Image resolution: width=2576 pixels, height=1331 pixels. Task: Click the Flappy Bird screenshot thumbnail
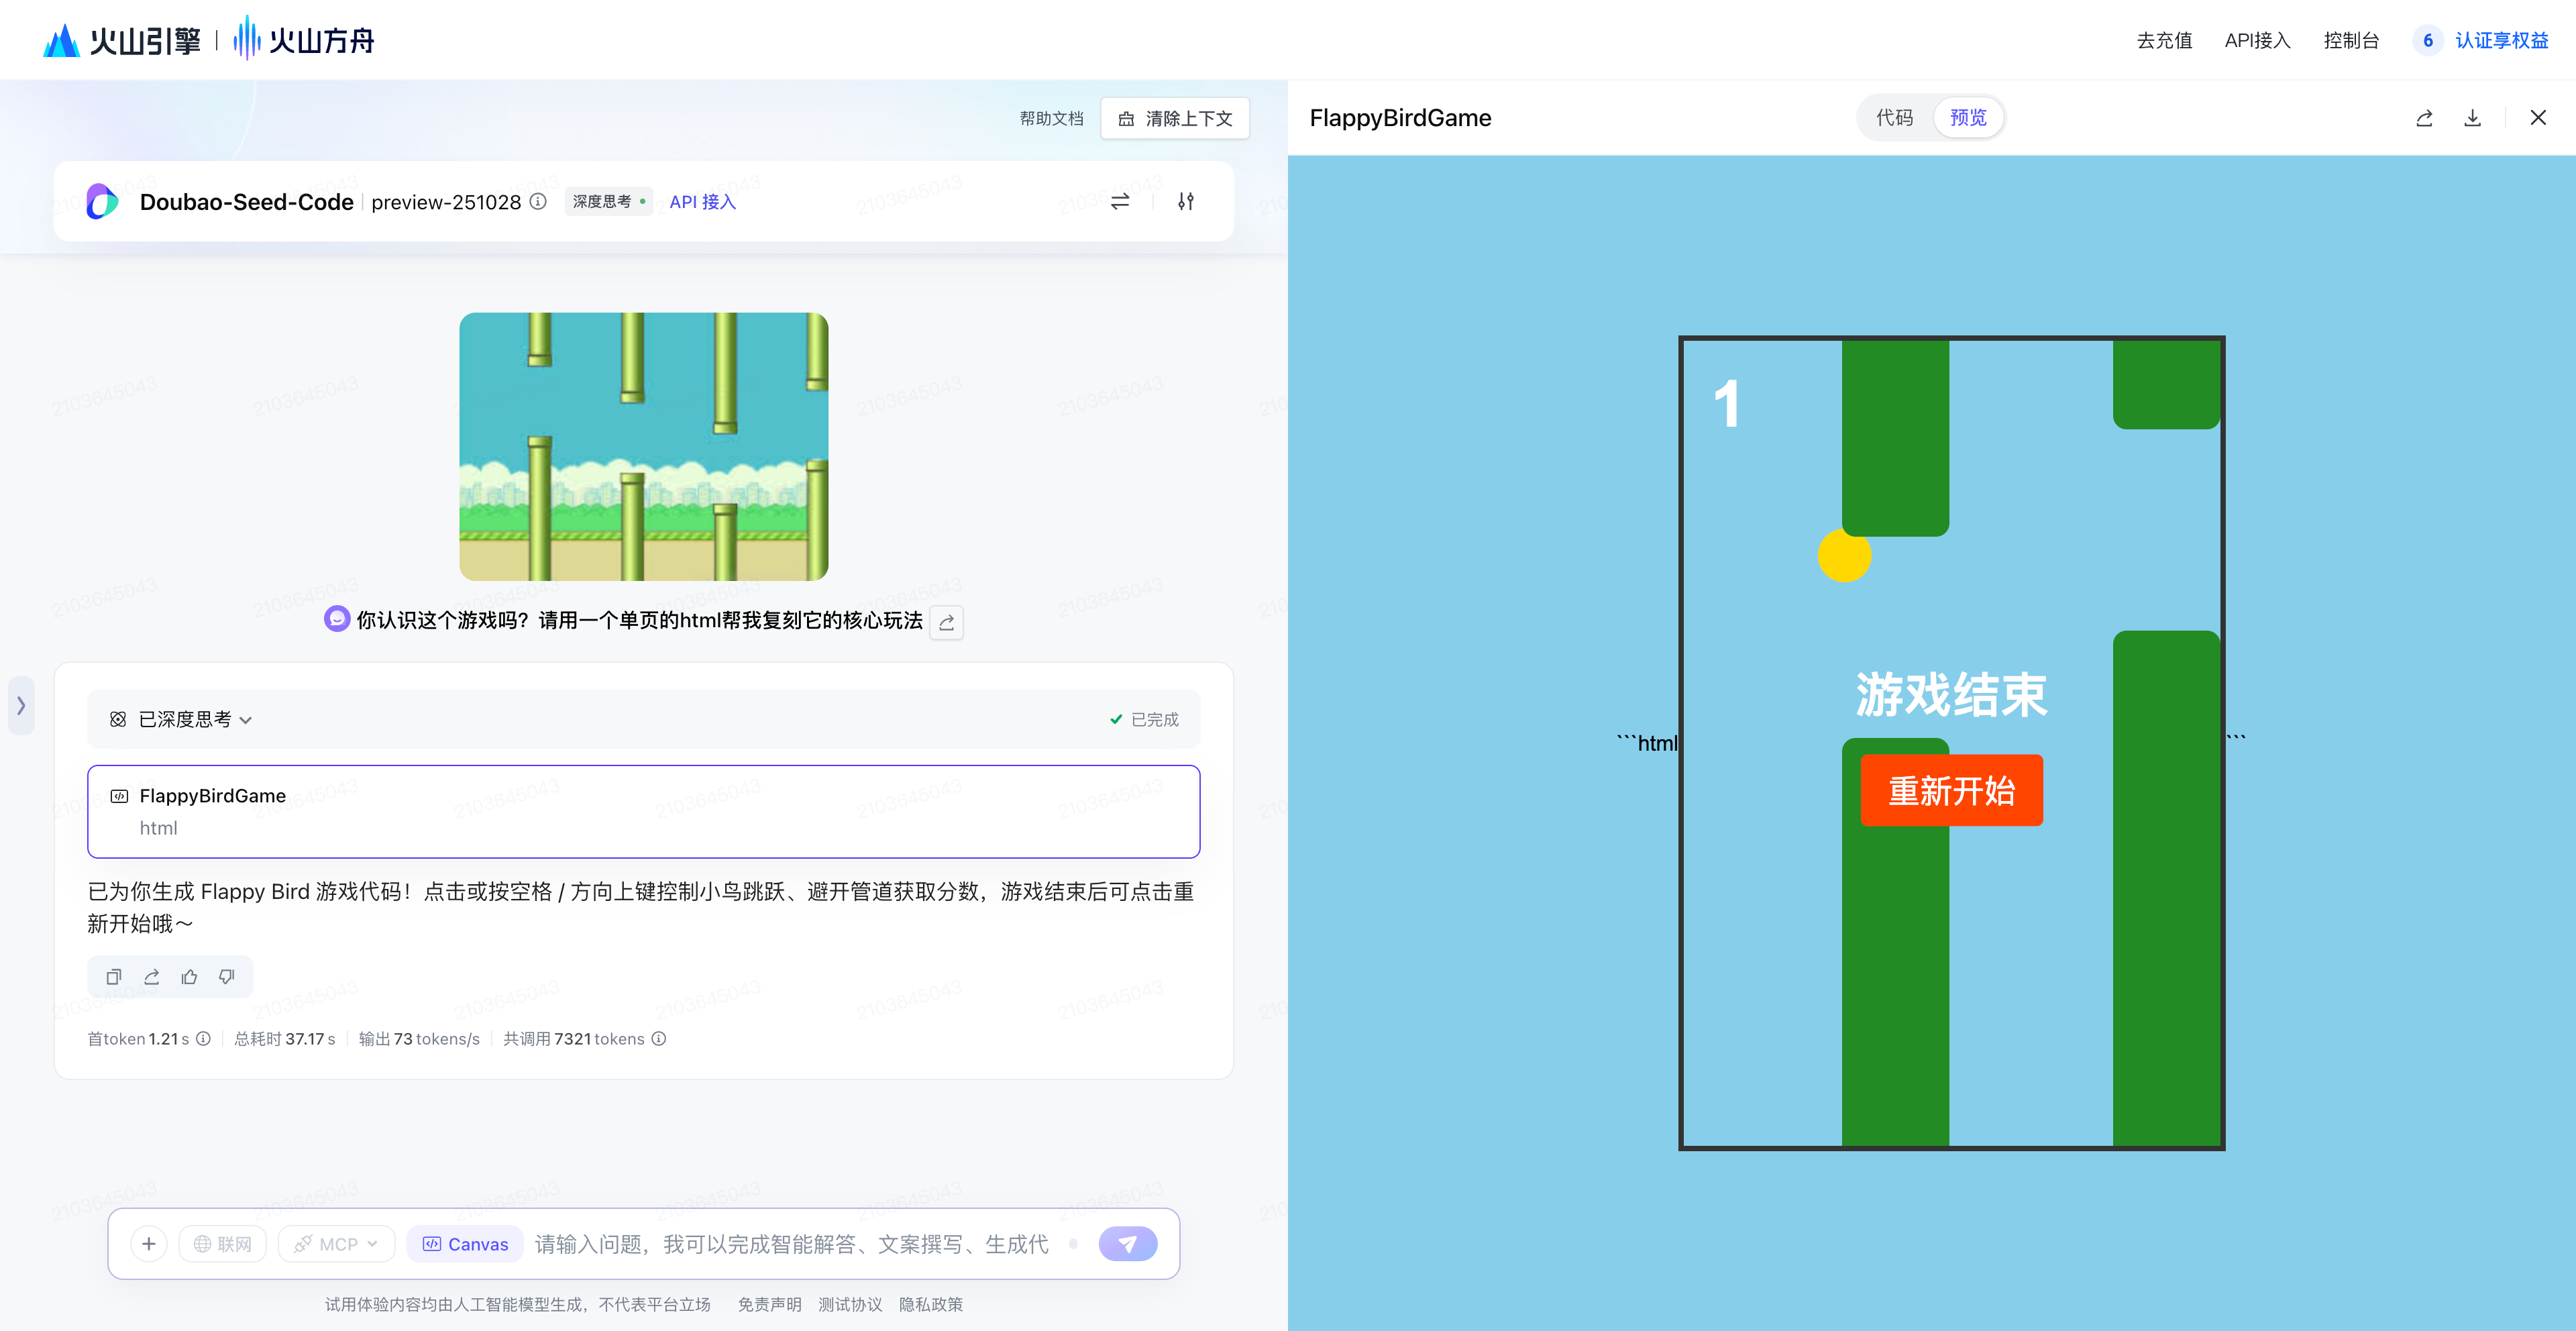pyautogui.click(x=643, y=446)
